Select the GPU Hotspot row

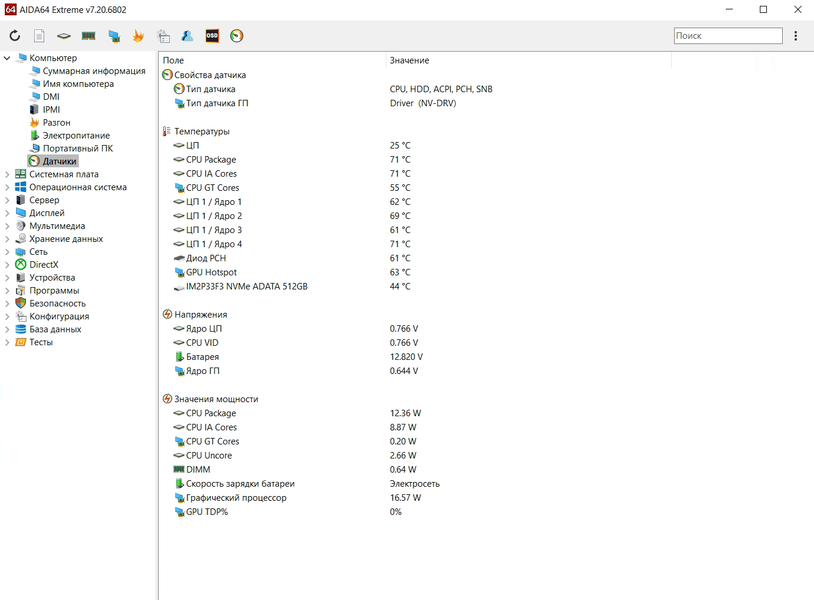coord(291,272)
